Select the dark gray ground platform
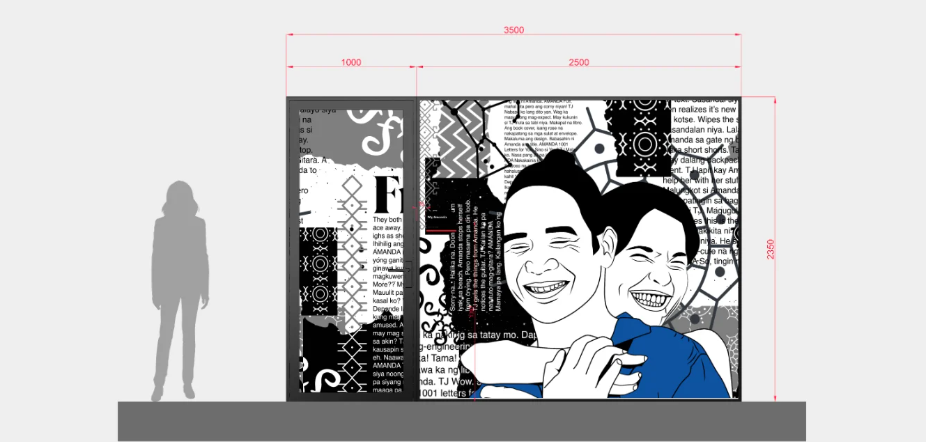This screenshot has width=926, height=442. click(x=462, y=421)
